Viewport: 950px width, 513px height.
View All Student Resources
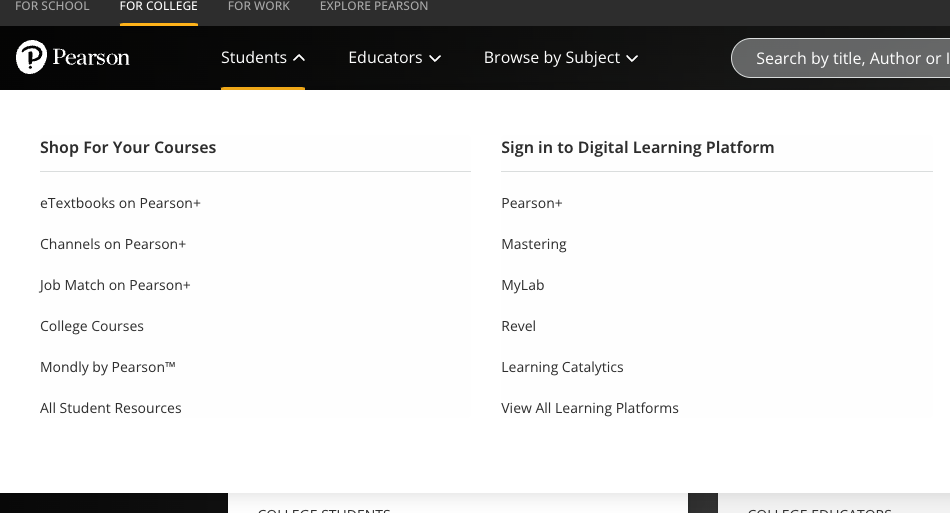pyautogui.click(x=111, y=408)
